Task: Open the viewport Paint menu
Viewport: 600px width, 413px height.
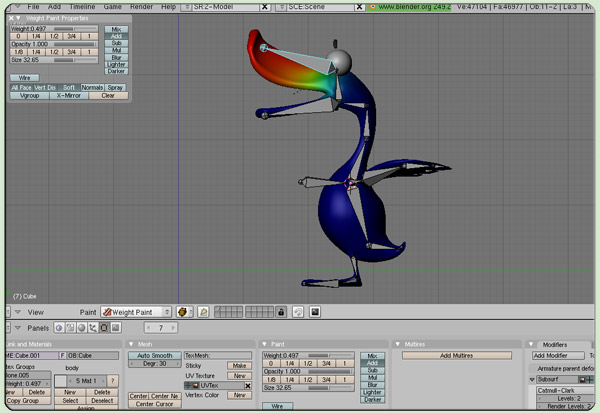Action: (x=88, y=312)
